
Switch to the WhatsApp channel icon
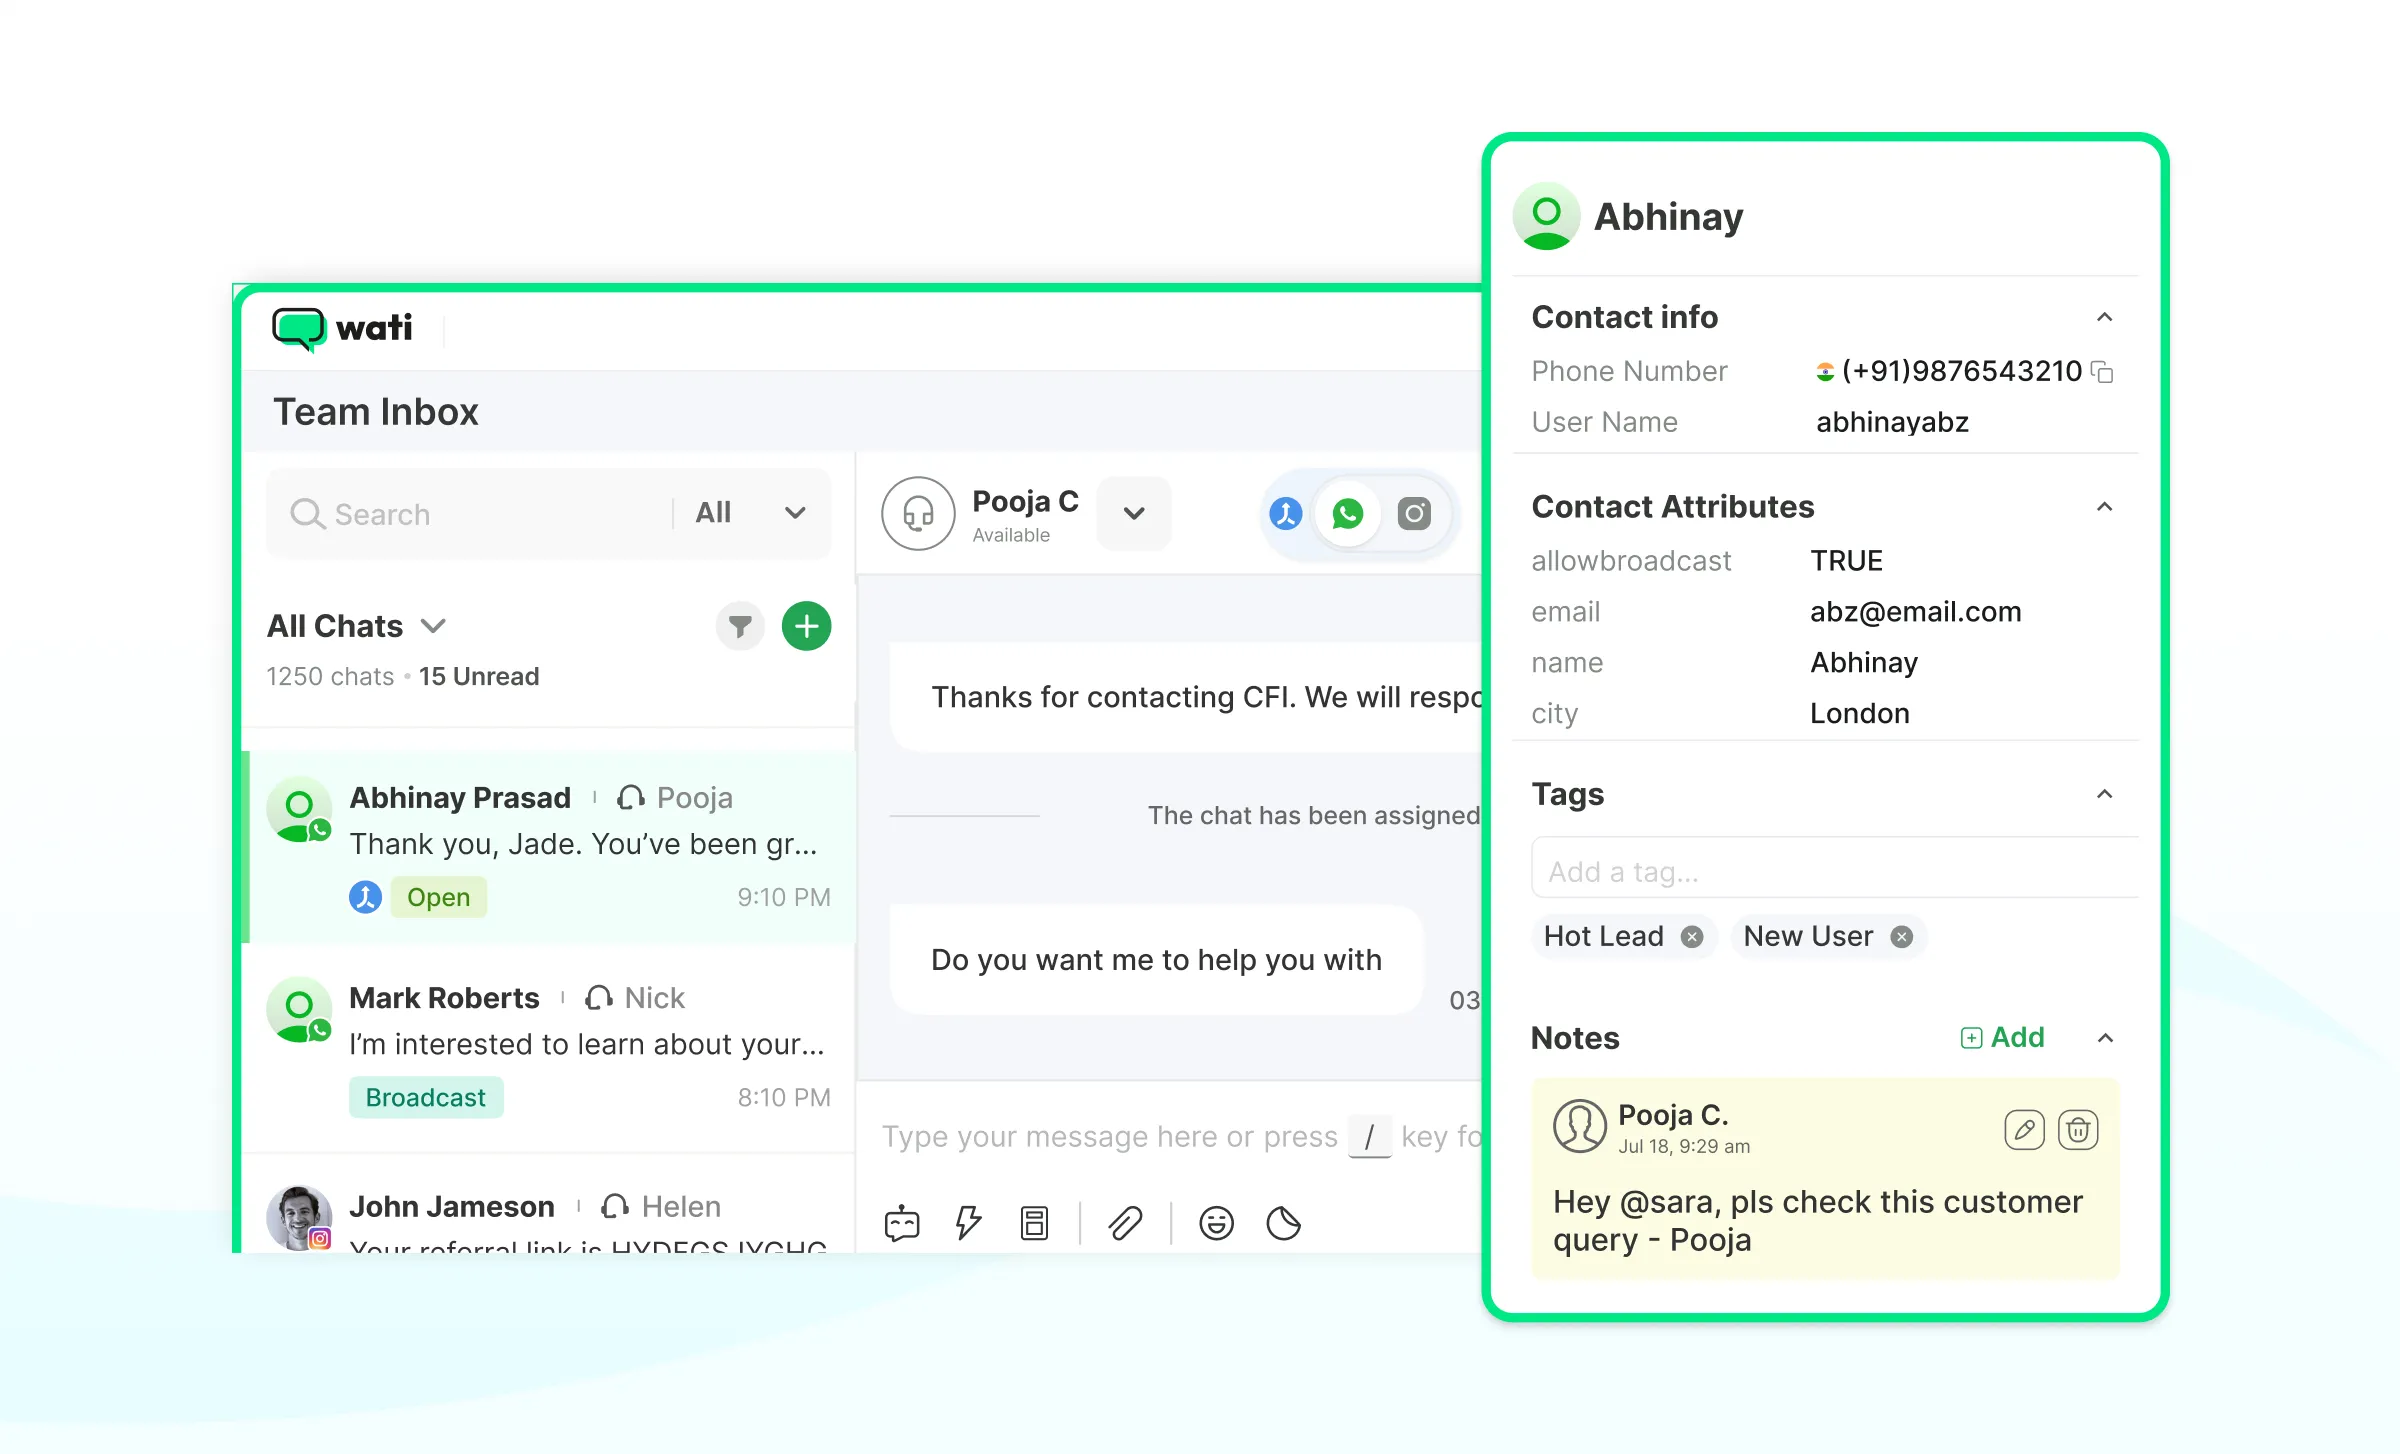[1348, 514]
